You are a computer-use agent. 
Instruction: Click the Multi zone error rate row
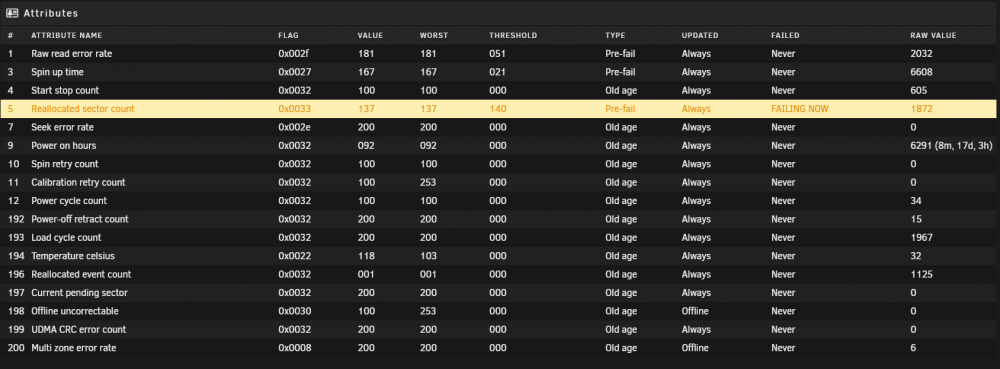tap(500, 348)
